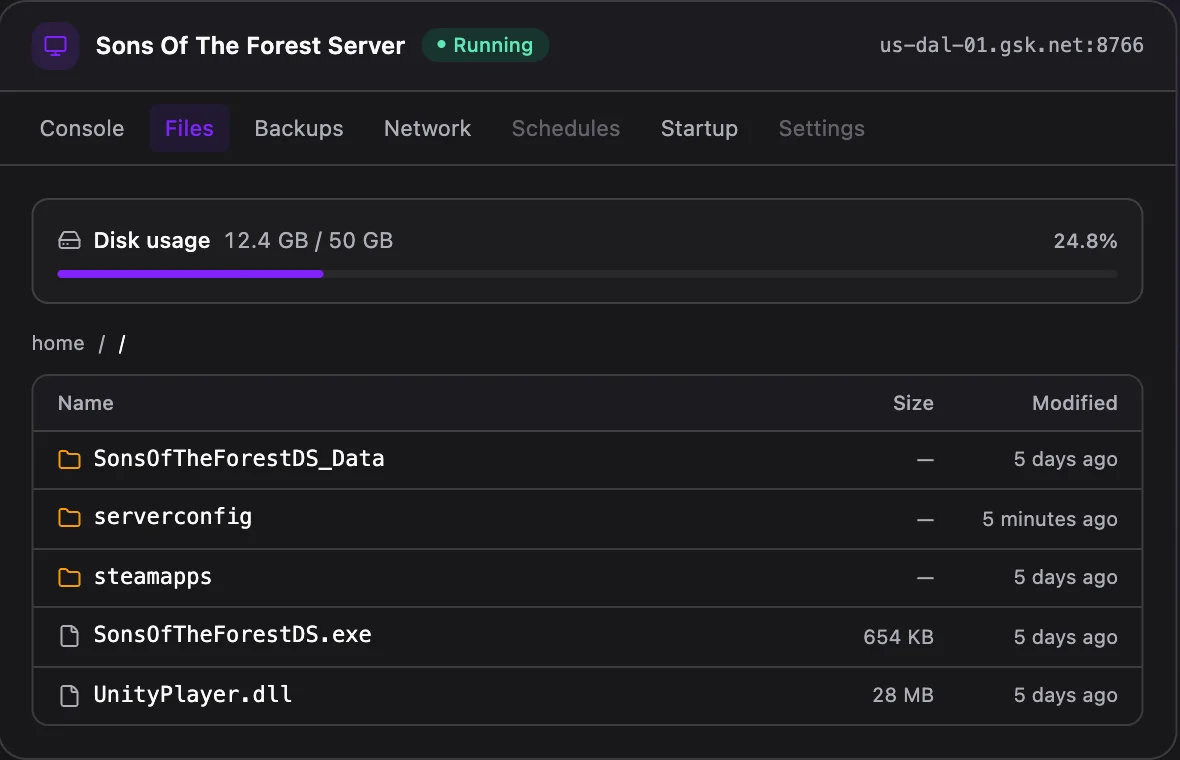Click the modified time of UnityPlayer.dll row
This screenshot has height=760, width=1180.
[x=1066, y=695]
